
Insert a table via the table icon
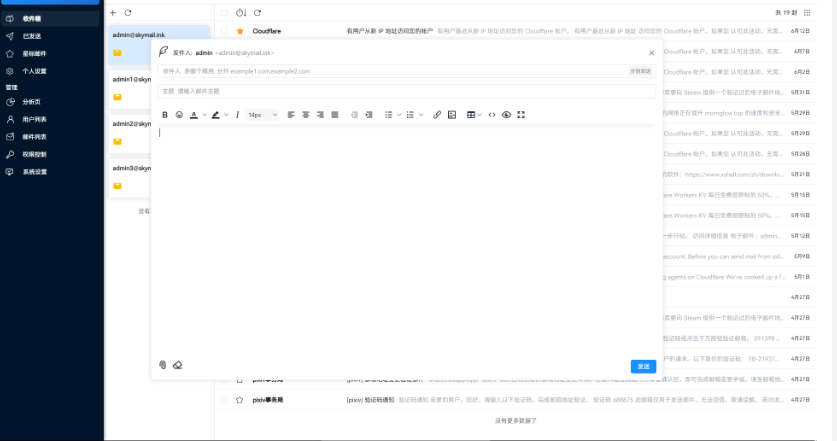pos(471,115)
